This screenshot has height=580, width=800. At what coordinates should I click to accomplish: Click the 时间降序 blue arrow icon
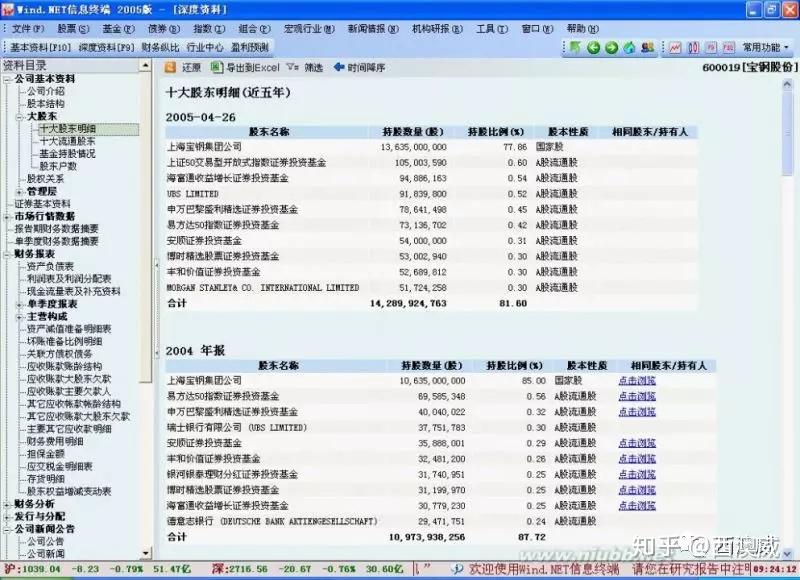(x=339, y=67)
